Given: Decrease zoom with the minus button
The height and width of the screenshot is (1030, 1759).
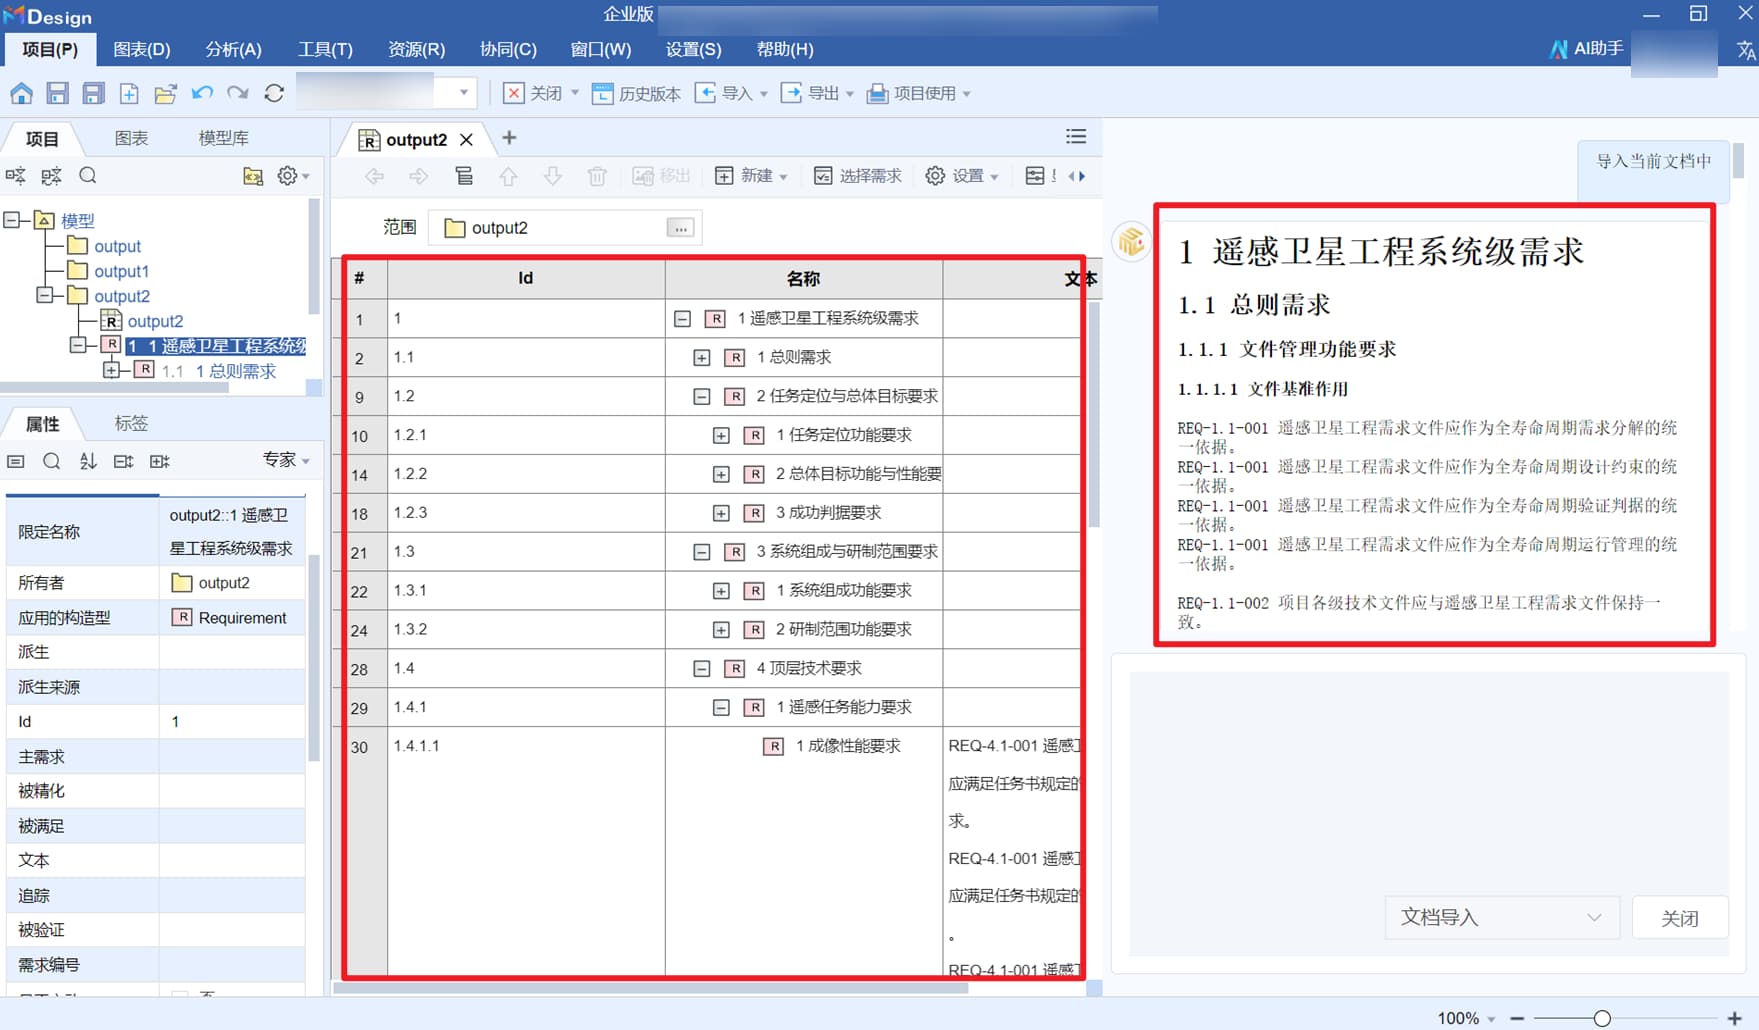Looking at the screenshot, I should pyautogui.click(x=1517, y=1018).
